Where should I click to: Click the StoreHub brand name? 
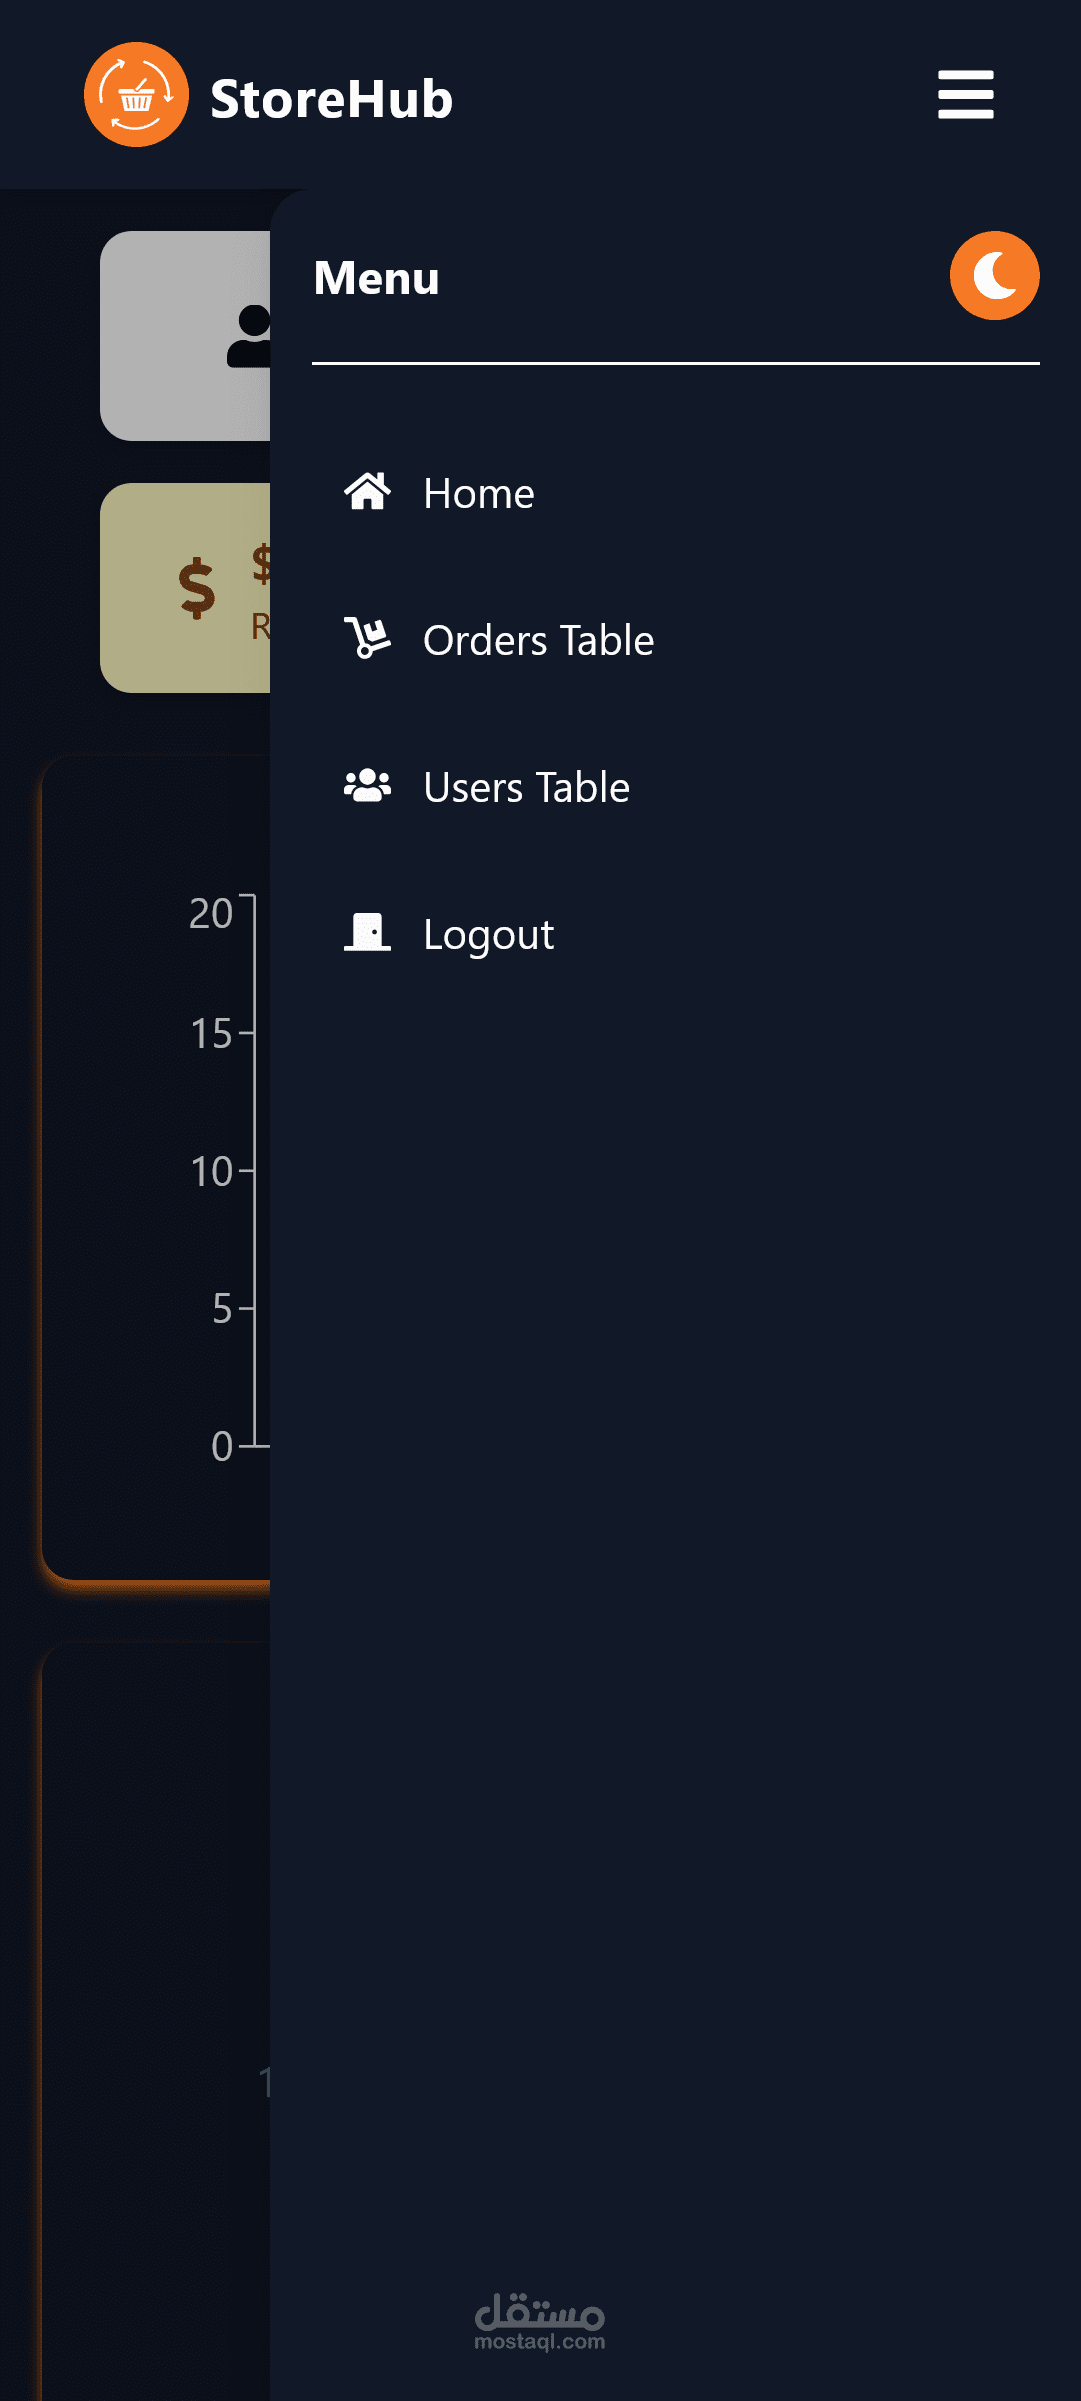(331, 99)
